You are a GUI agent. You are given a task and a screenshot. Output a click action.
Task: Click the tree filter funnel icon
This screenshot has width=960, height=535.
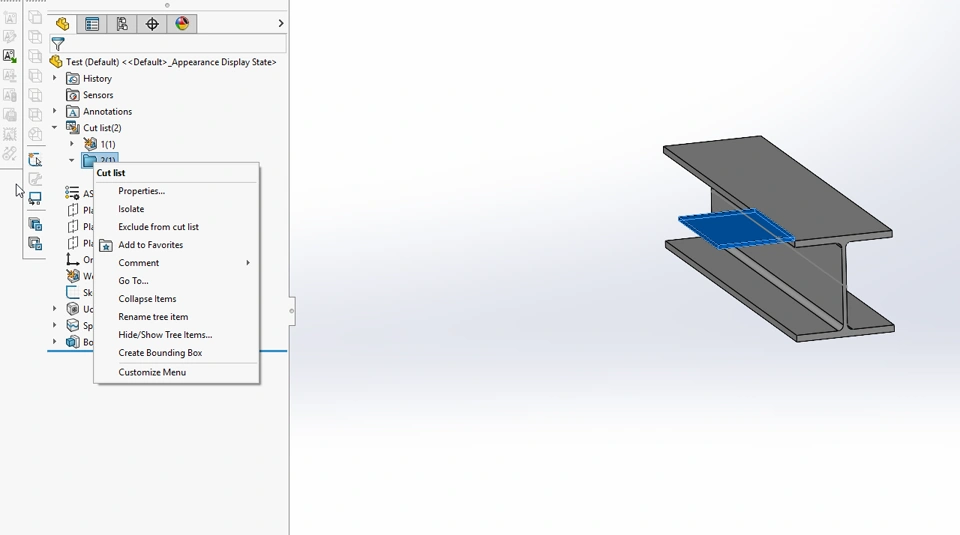[58, 44]
